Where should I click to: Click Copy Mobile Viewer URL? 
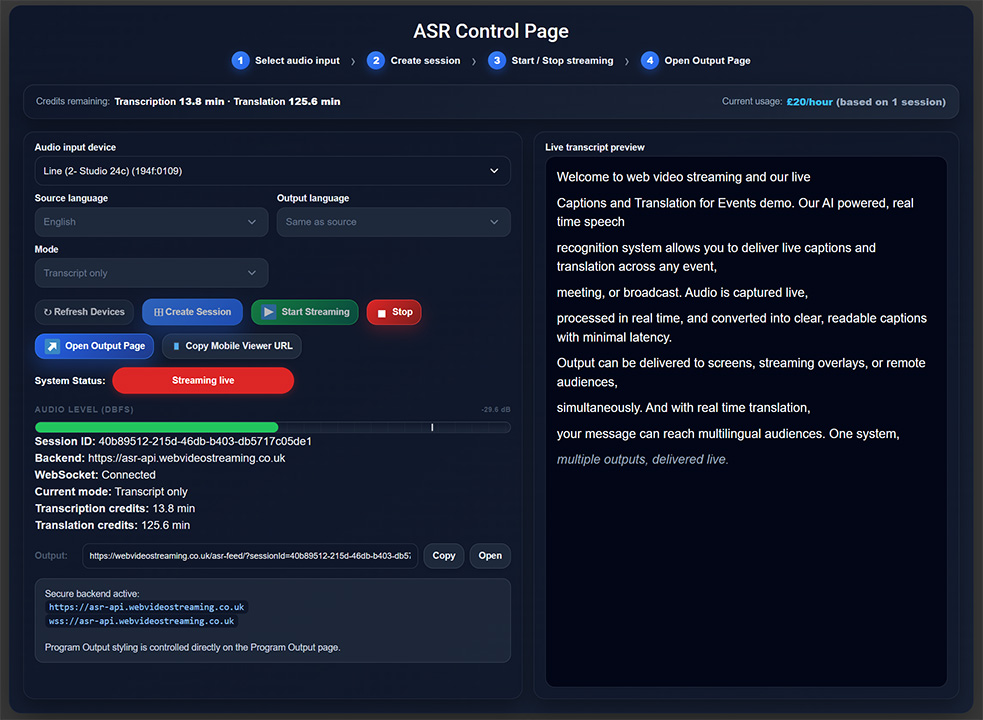[231, 346]
